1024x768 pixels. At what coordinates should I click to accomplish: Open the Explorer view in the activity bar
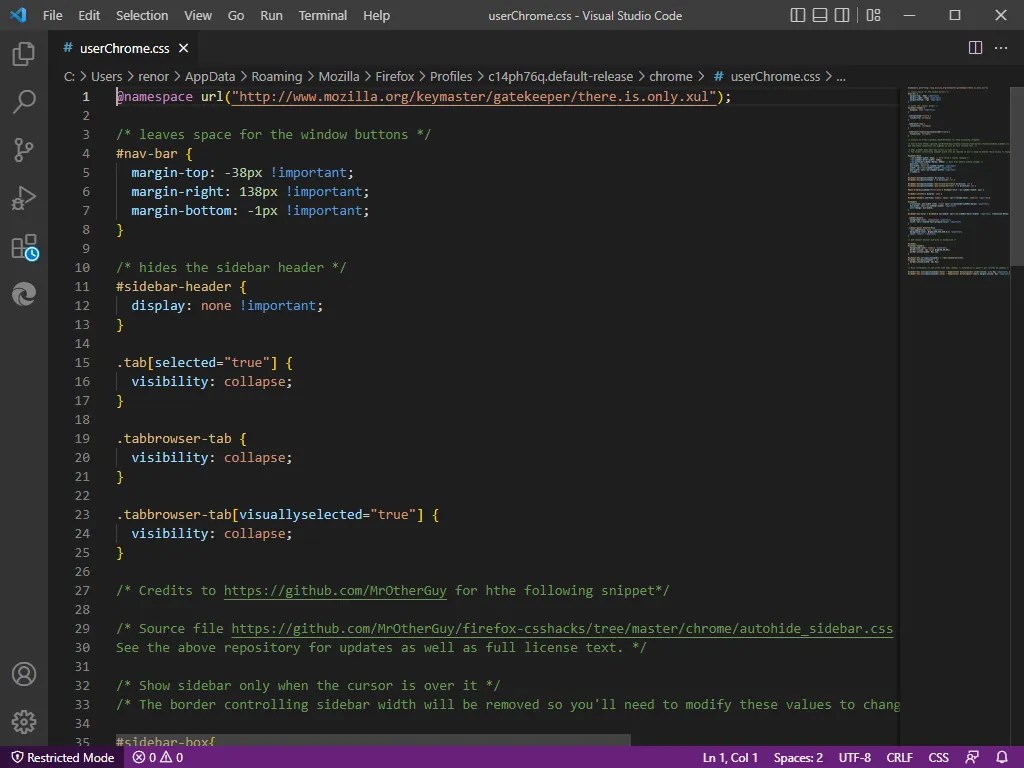pyautogui.click(x=24, y=55)
